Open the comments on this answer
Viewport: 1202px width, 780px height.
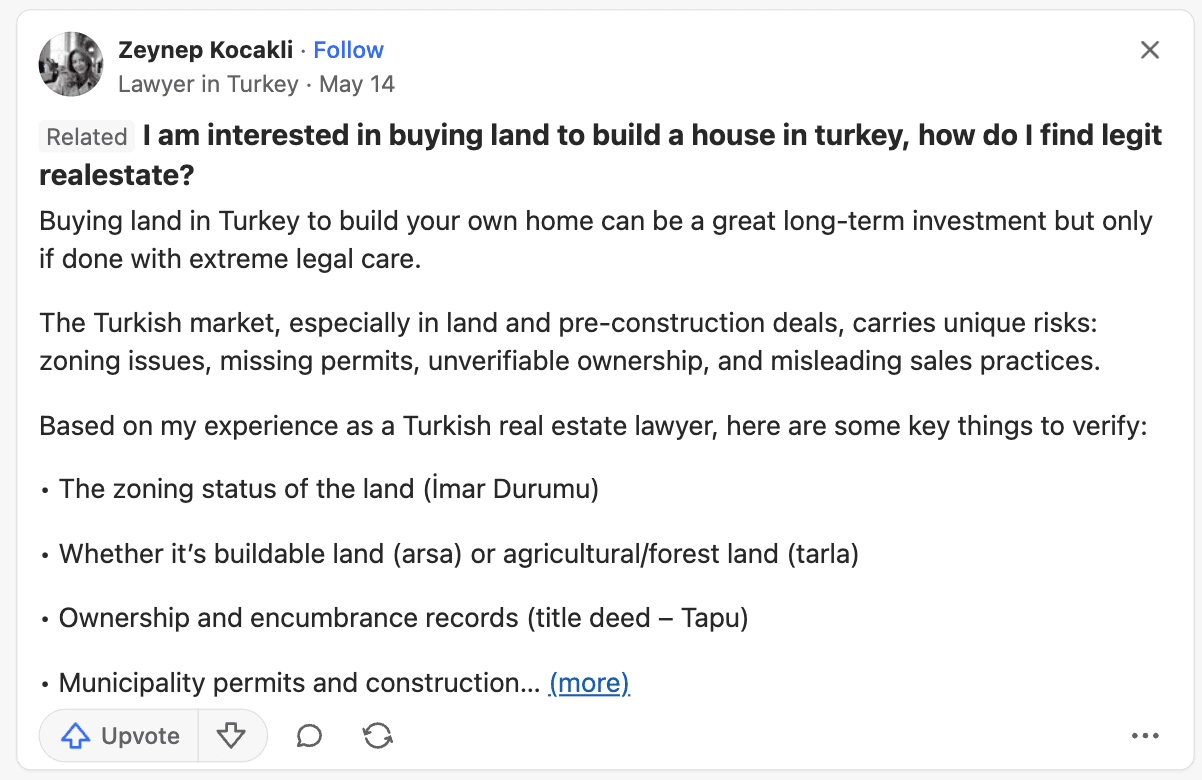coord(309,736)
